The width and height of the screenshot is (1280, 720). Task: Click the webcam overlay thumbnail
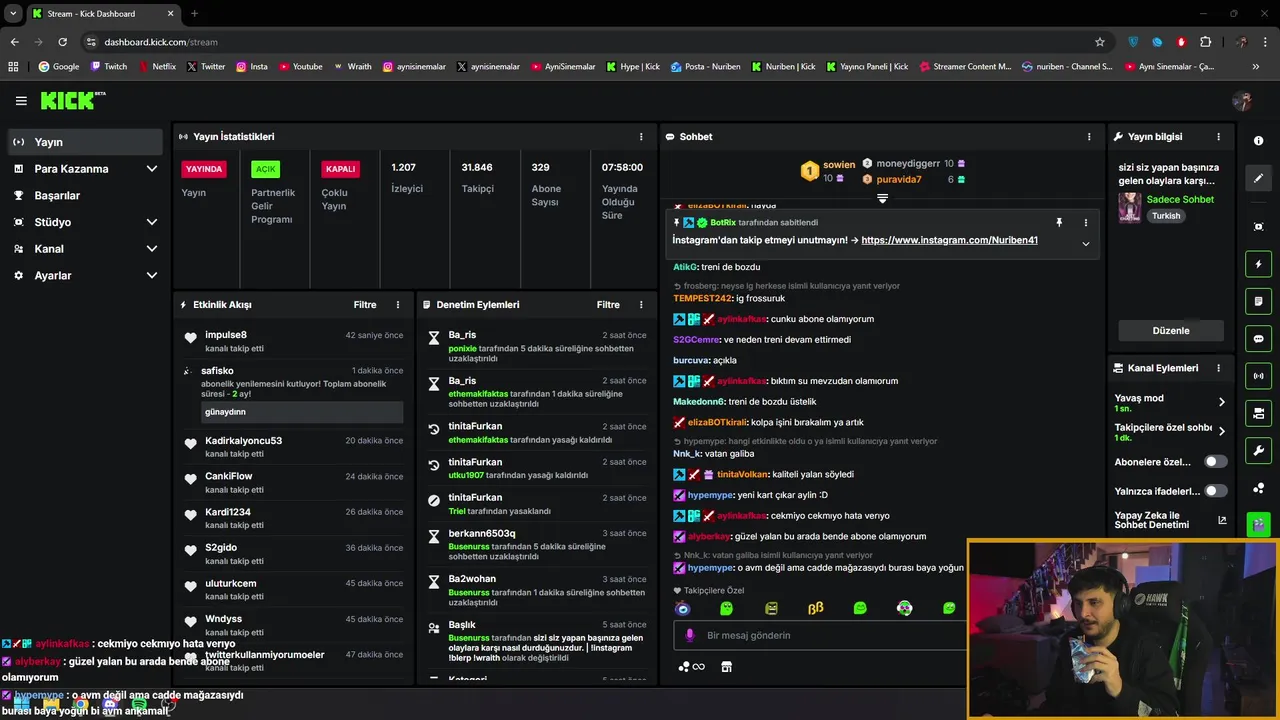pos(1123,629)
